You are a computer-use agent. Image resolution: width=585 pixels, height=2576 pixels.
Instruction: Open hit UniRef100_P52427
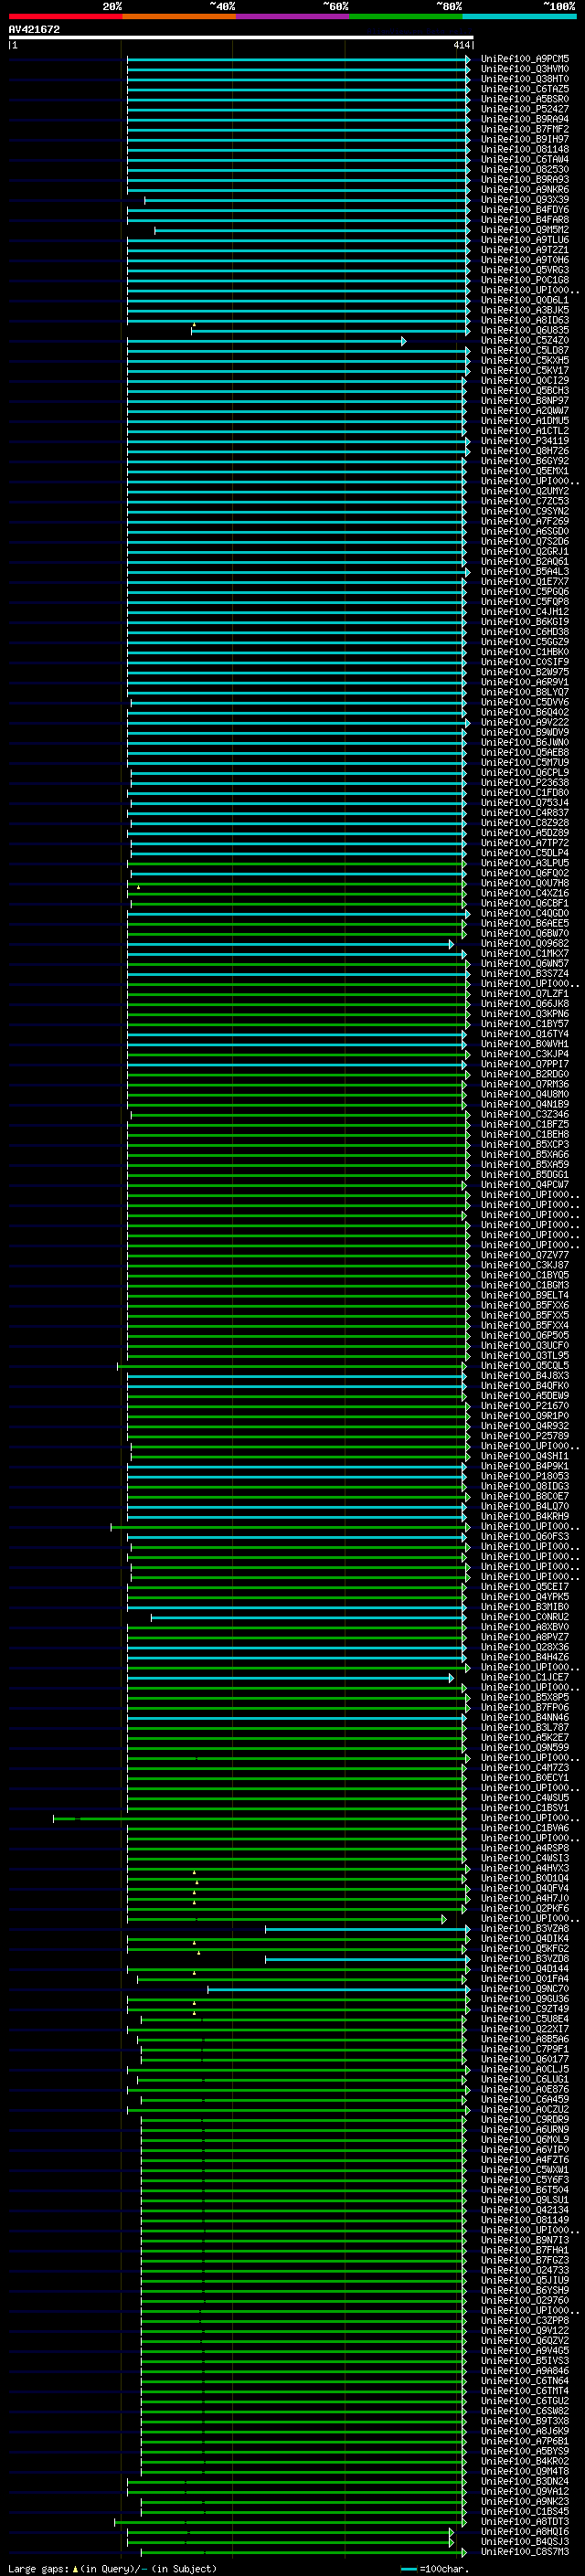point(525,109)
